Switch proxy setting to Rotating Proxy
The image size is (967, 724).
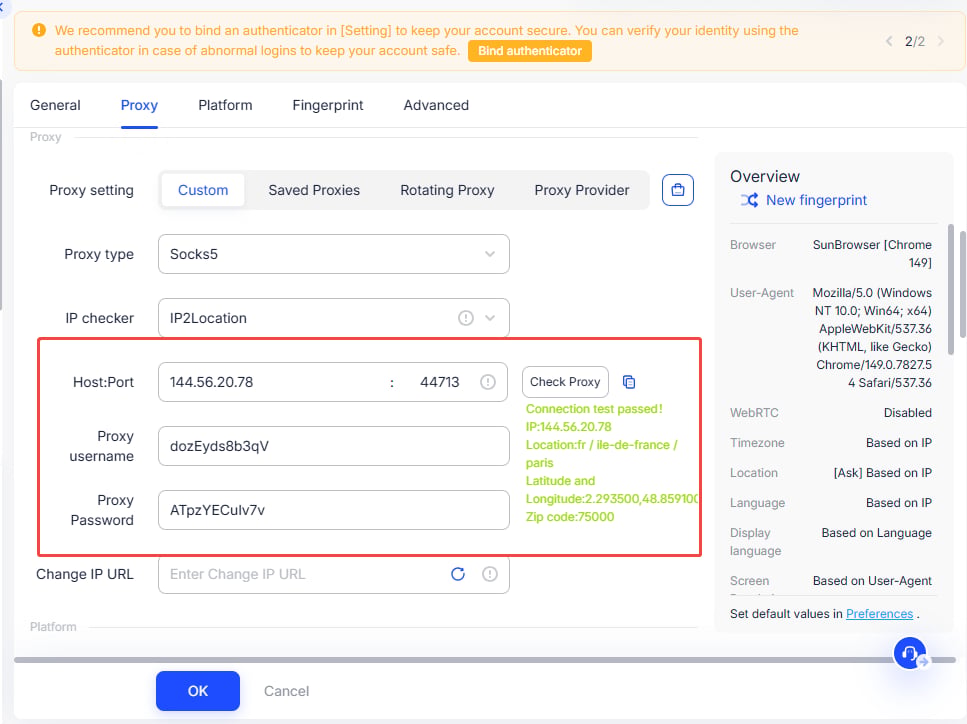click(x=447, y=190)
